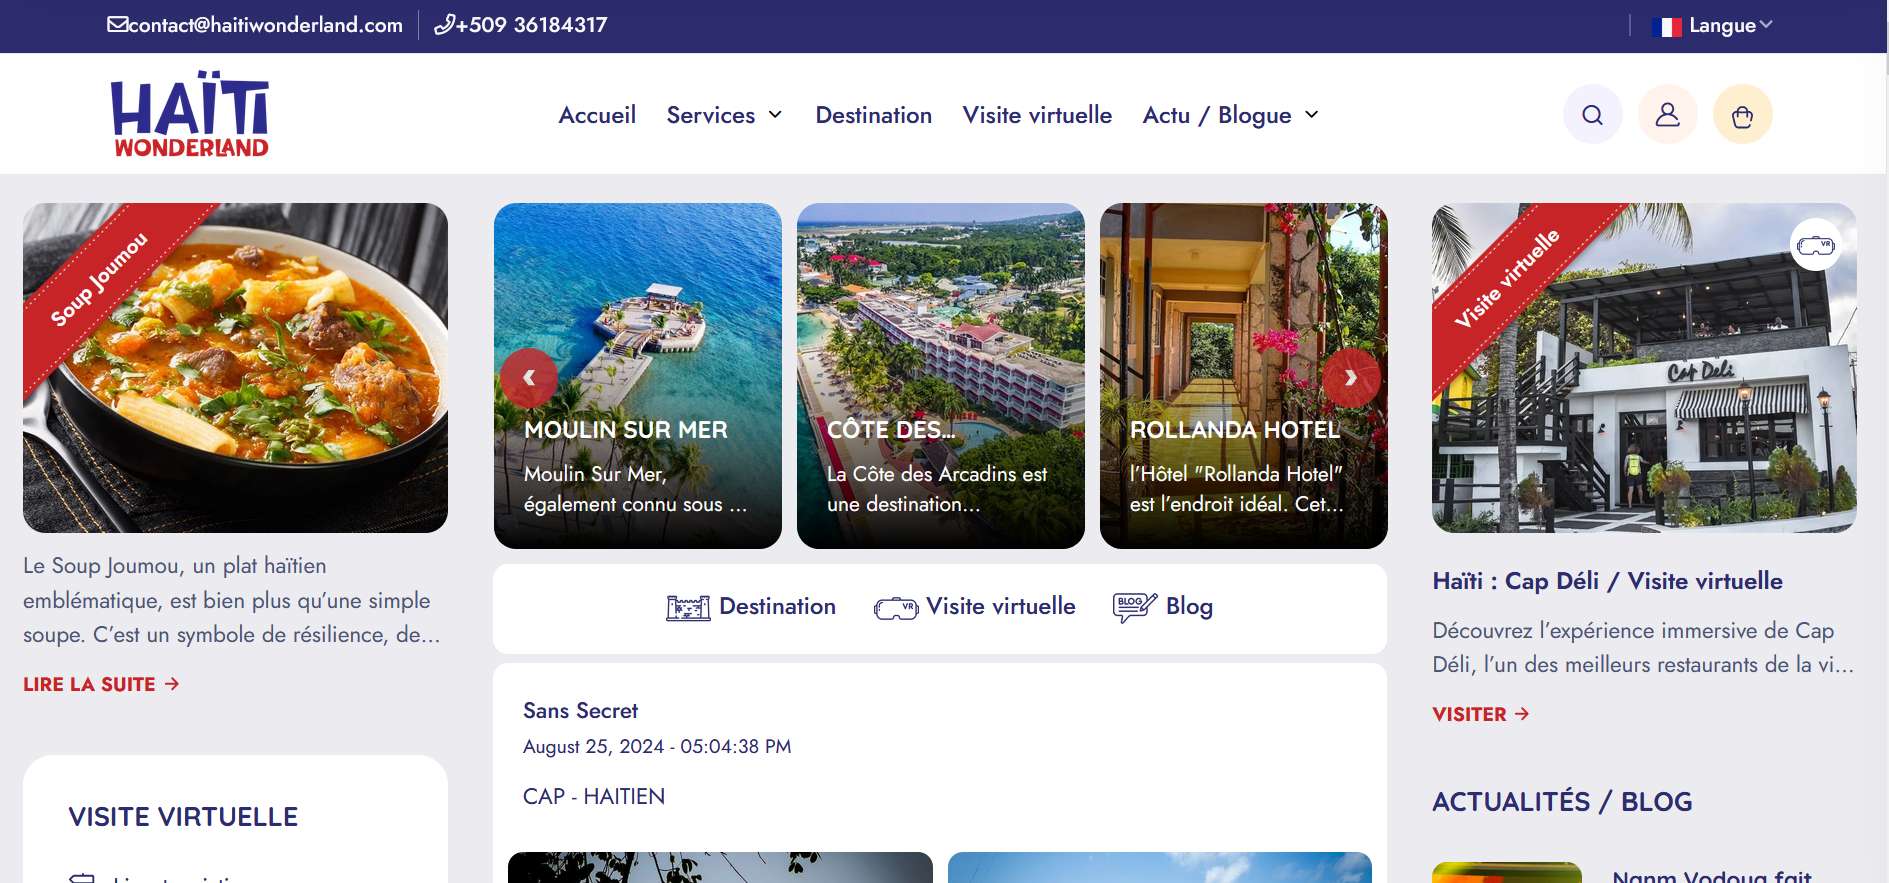
Task: Click the VISITER link under Cap Déli
Action: click(1480, 714)
